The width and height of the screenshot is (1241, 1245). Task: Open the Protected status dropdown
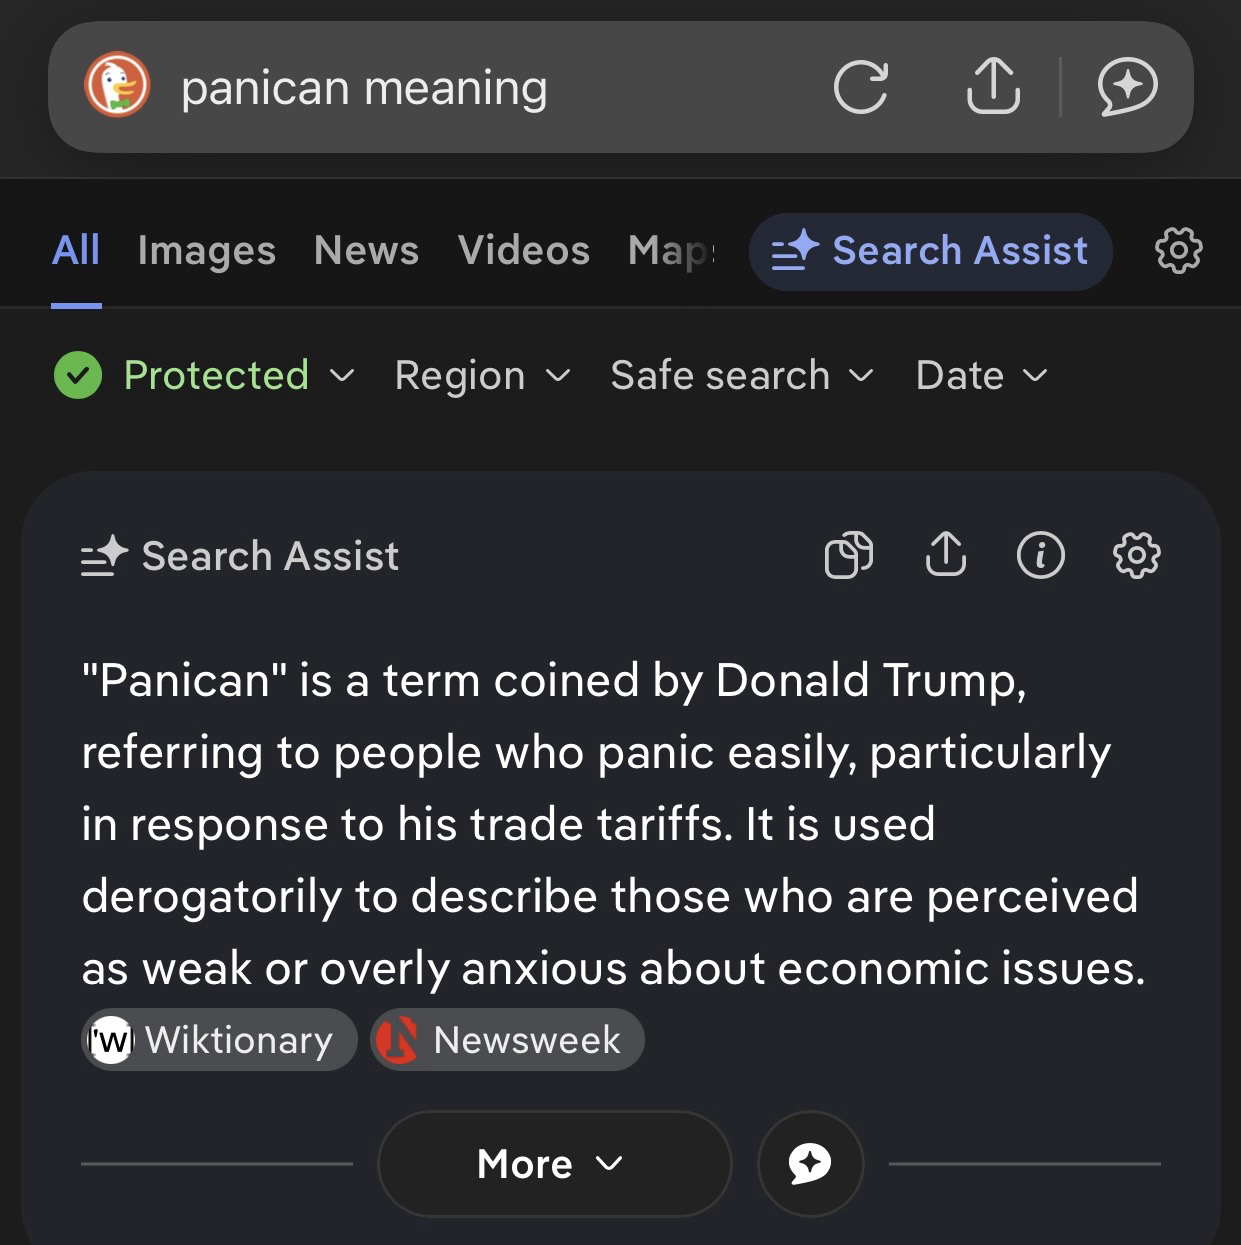(205, 376)
